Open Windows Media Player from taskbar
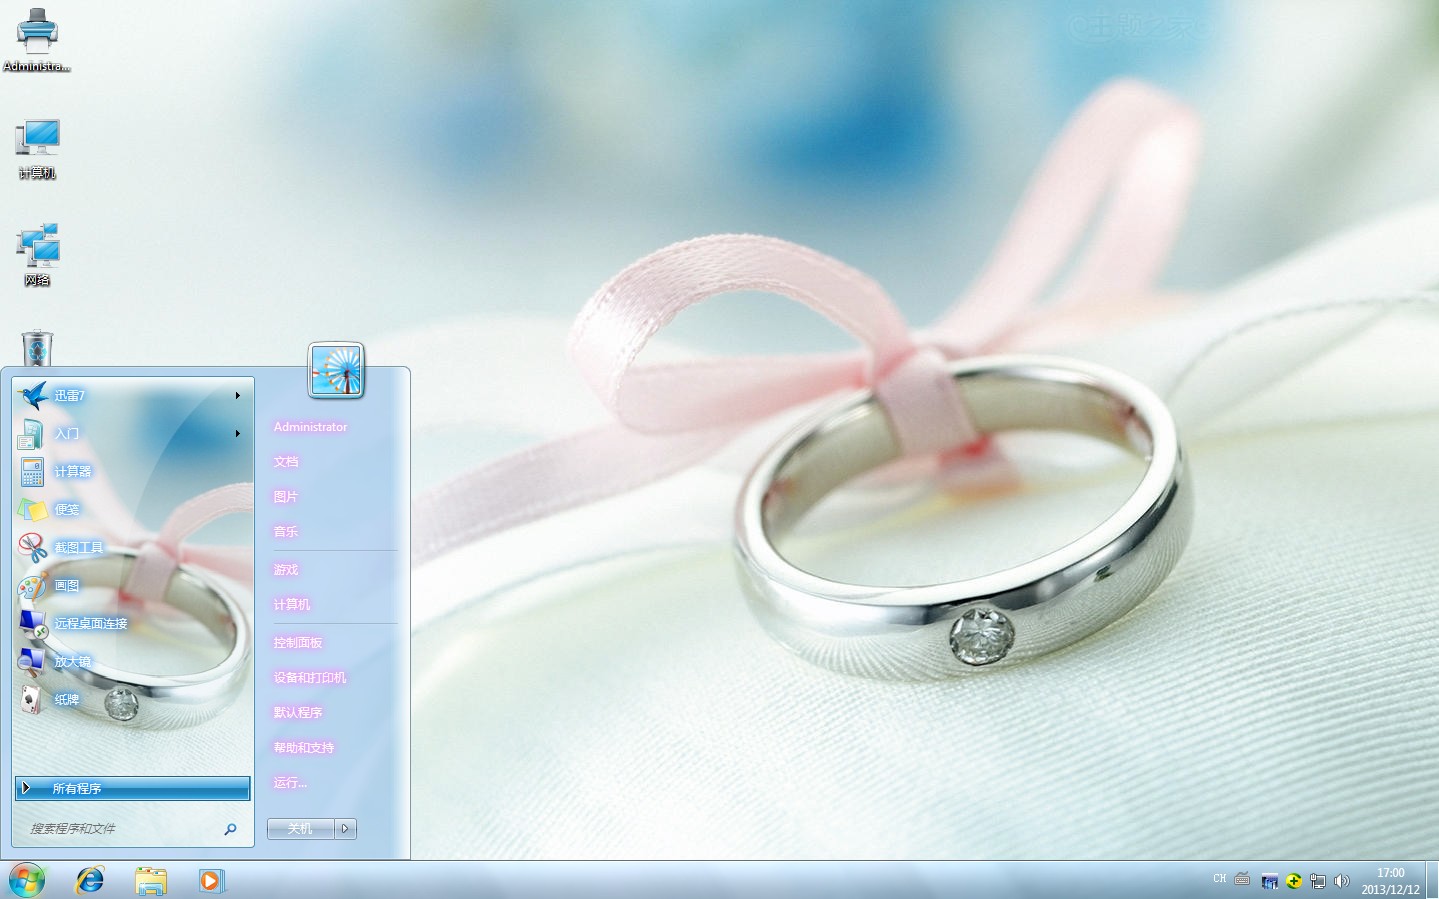Screen dimensions: 1439x899 pyautogui.click(x=211, y=880)
